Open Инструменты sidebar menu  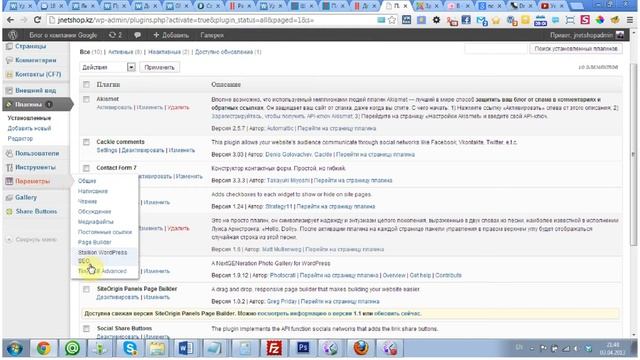pyautogui.click(x=35, y=167)
